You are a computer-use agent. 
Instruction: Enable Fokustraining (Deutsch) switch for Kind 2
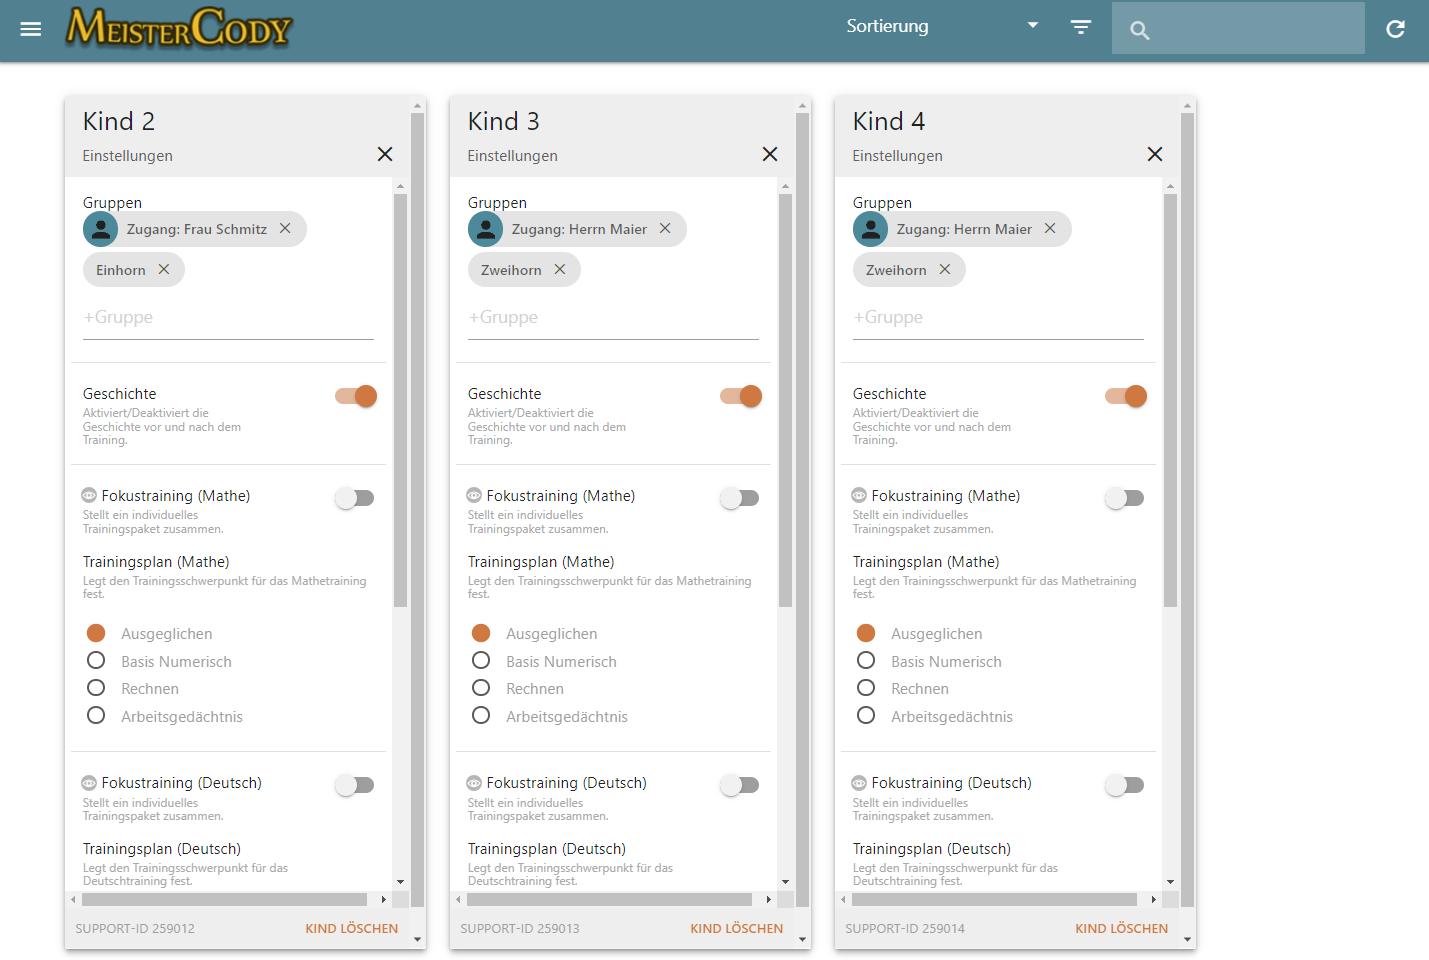pyautogui.click(x=355, y=785)
